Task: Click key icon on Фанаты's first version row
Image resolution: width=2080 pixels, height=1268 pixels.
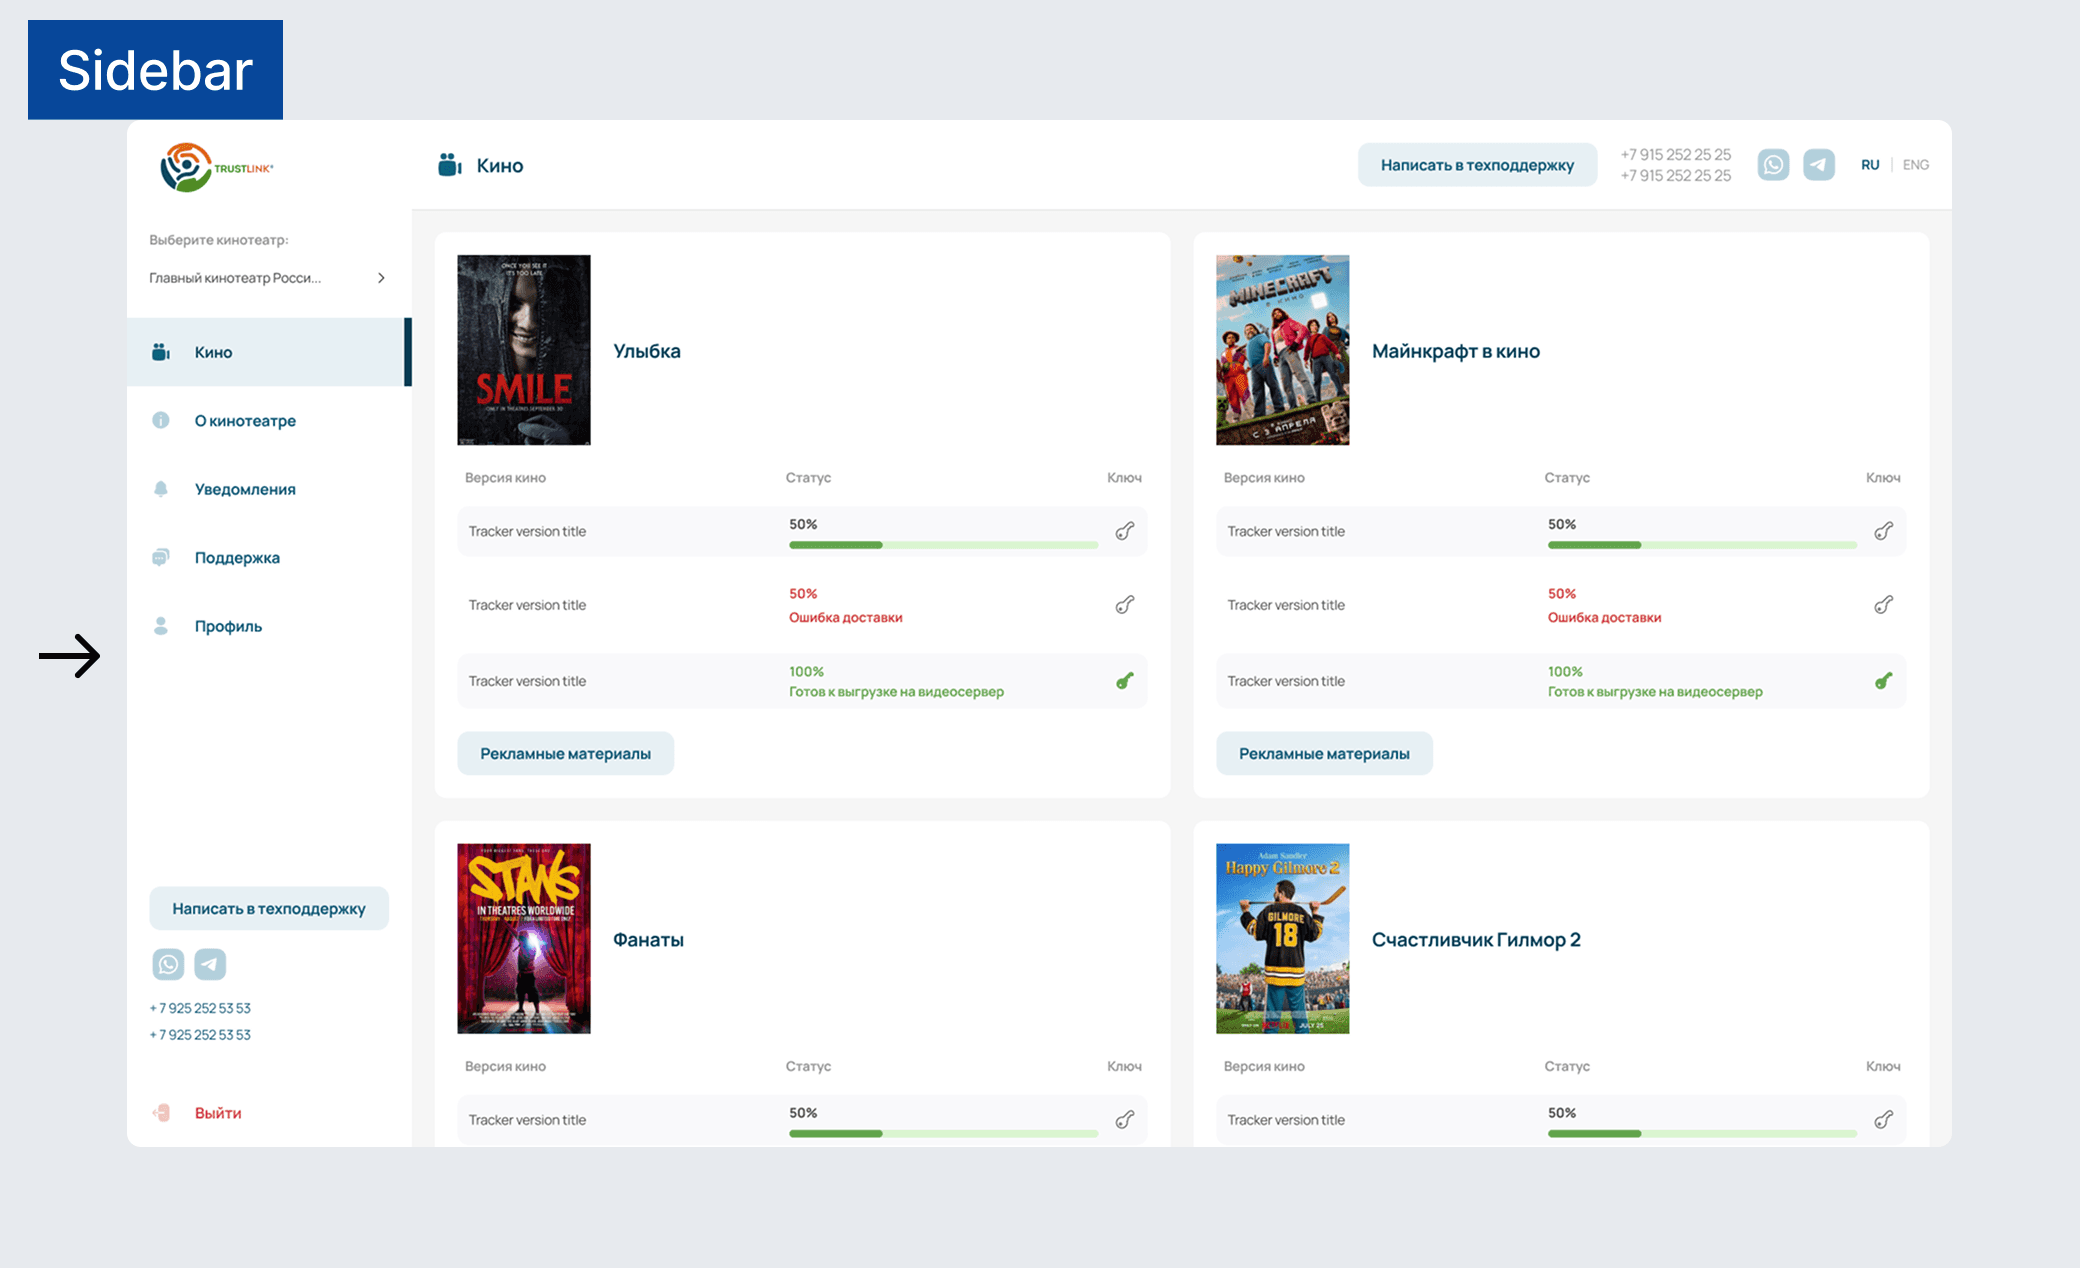Action: (1125, 1120)
